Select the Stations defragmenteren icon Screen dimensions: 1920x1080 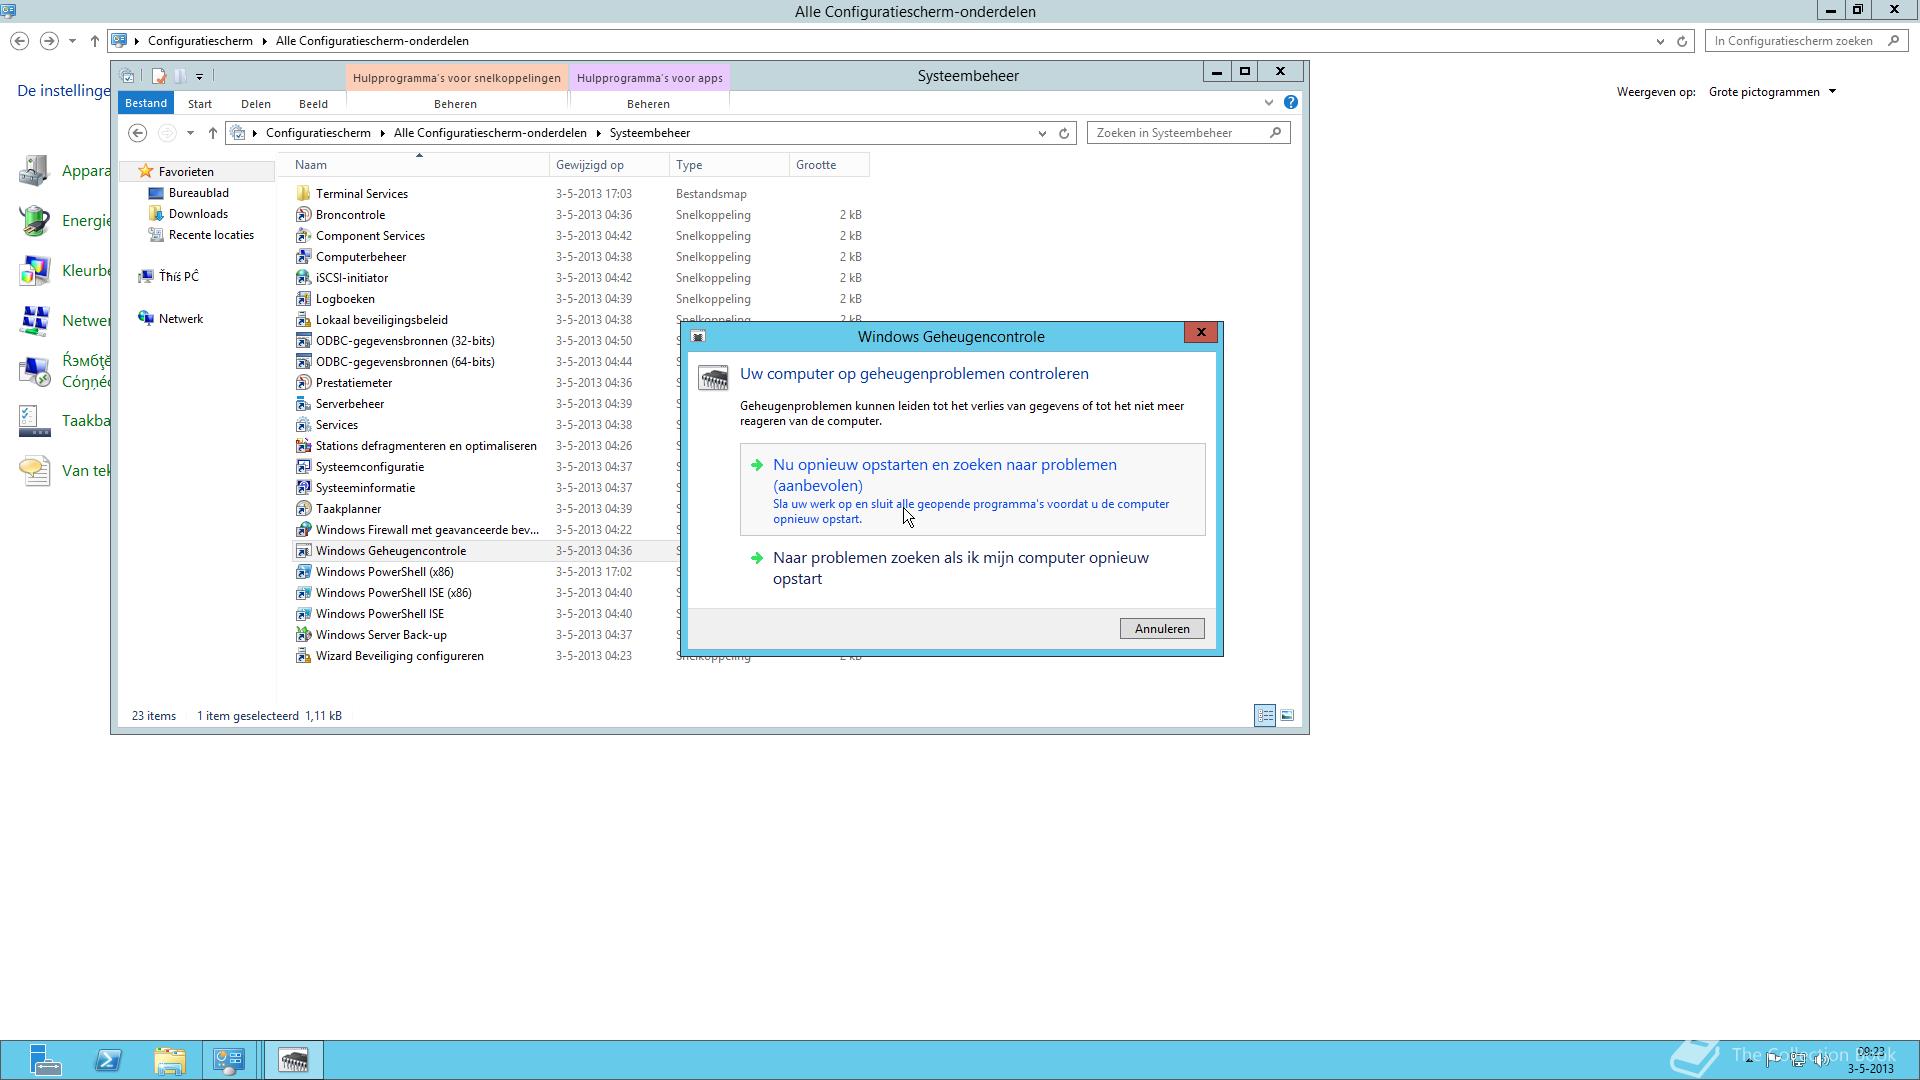point(303,446)
